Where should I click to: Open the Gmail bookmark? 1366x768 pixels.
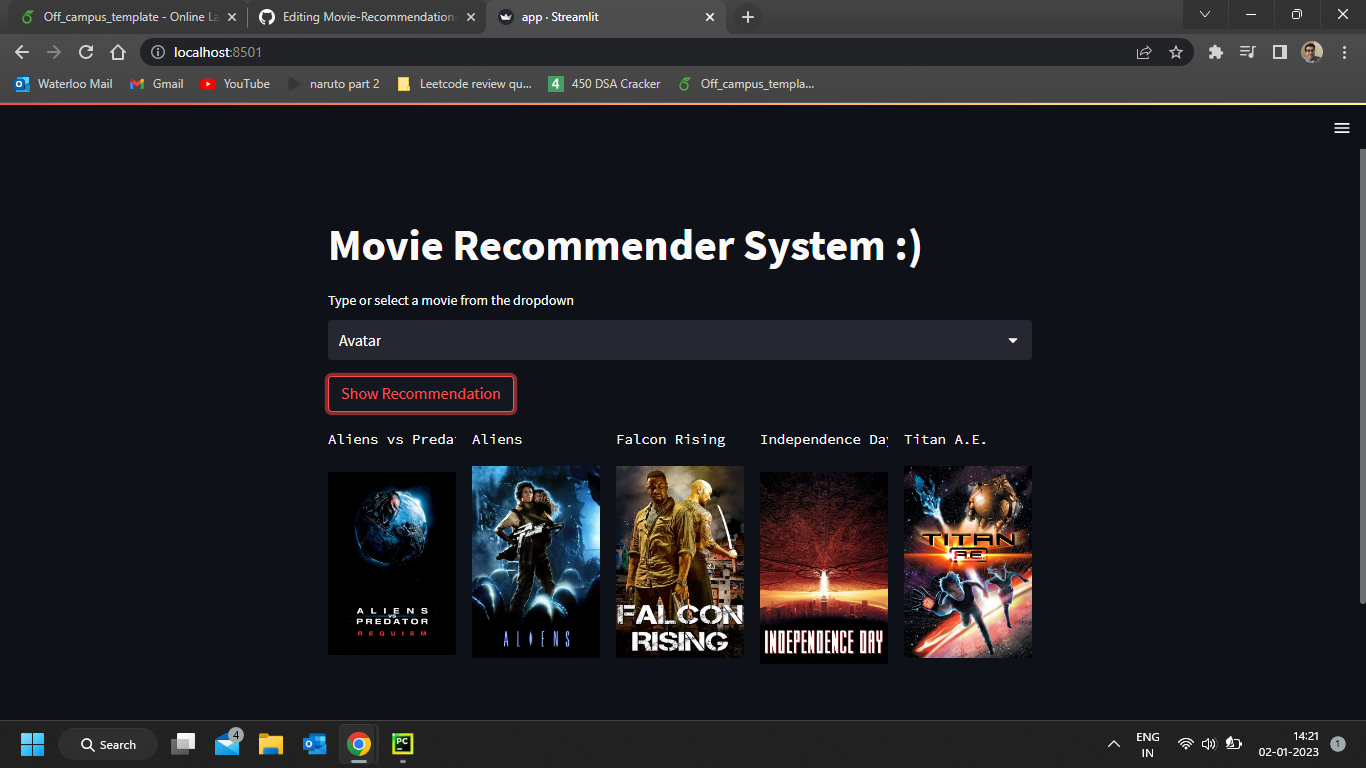click(x=157, y=84)
